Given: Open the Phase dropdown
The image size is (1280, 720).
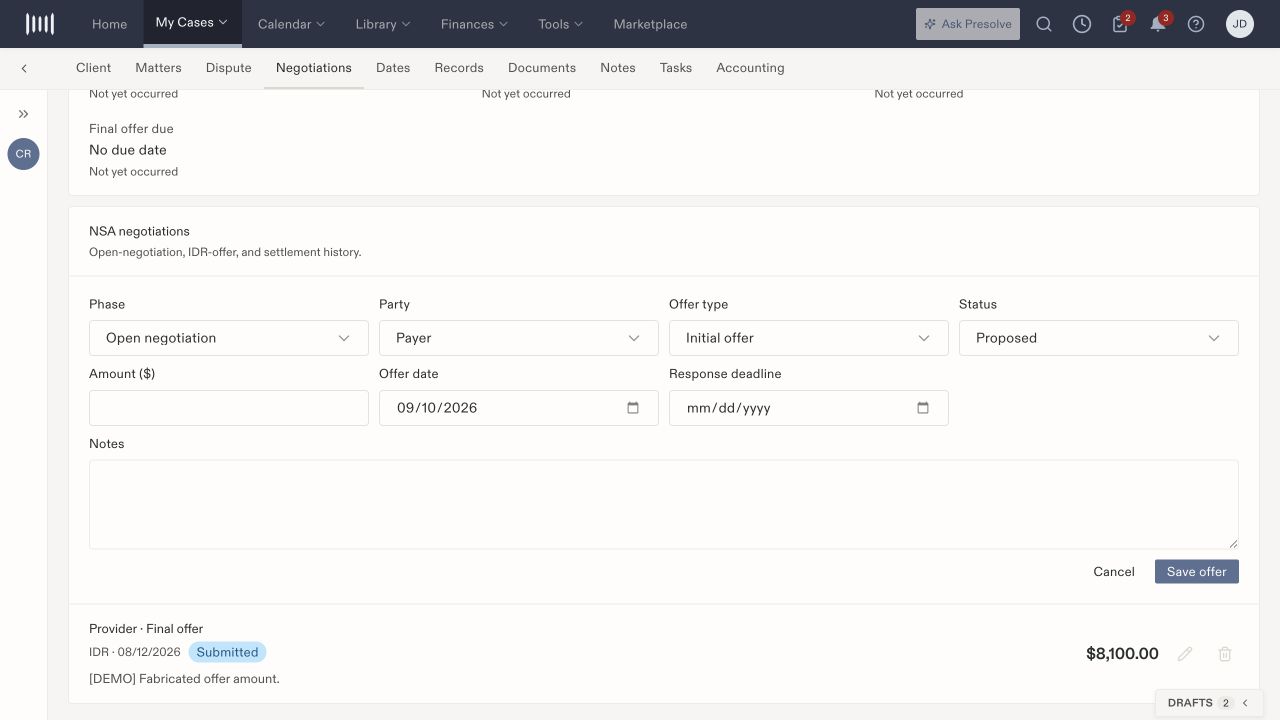Looking at the screenshot, I should pyautogui.click(x=229, y=338).
